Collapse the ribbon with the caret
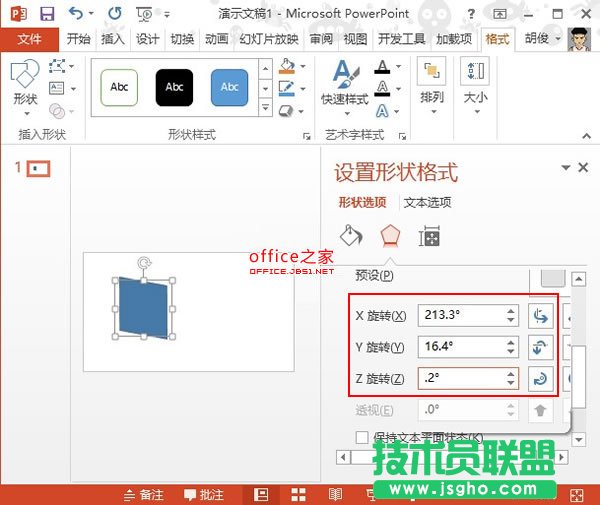Screen dimensions: 600x505 pos(586,136)
